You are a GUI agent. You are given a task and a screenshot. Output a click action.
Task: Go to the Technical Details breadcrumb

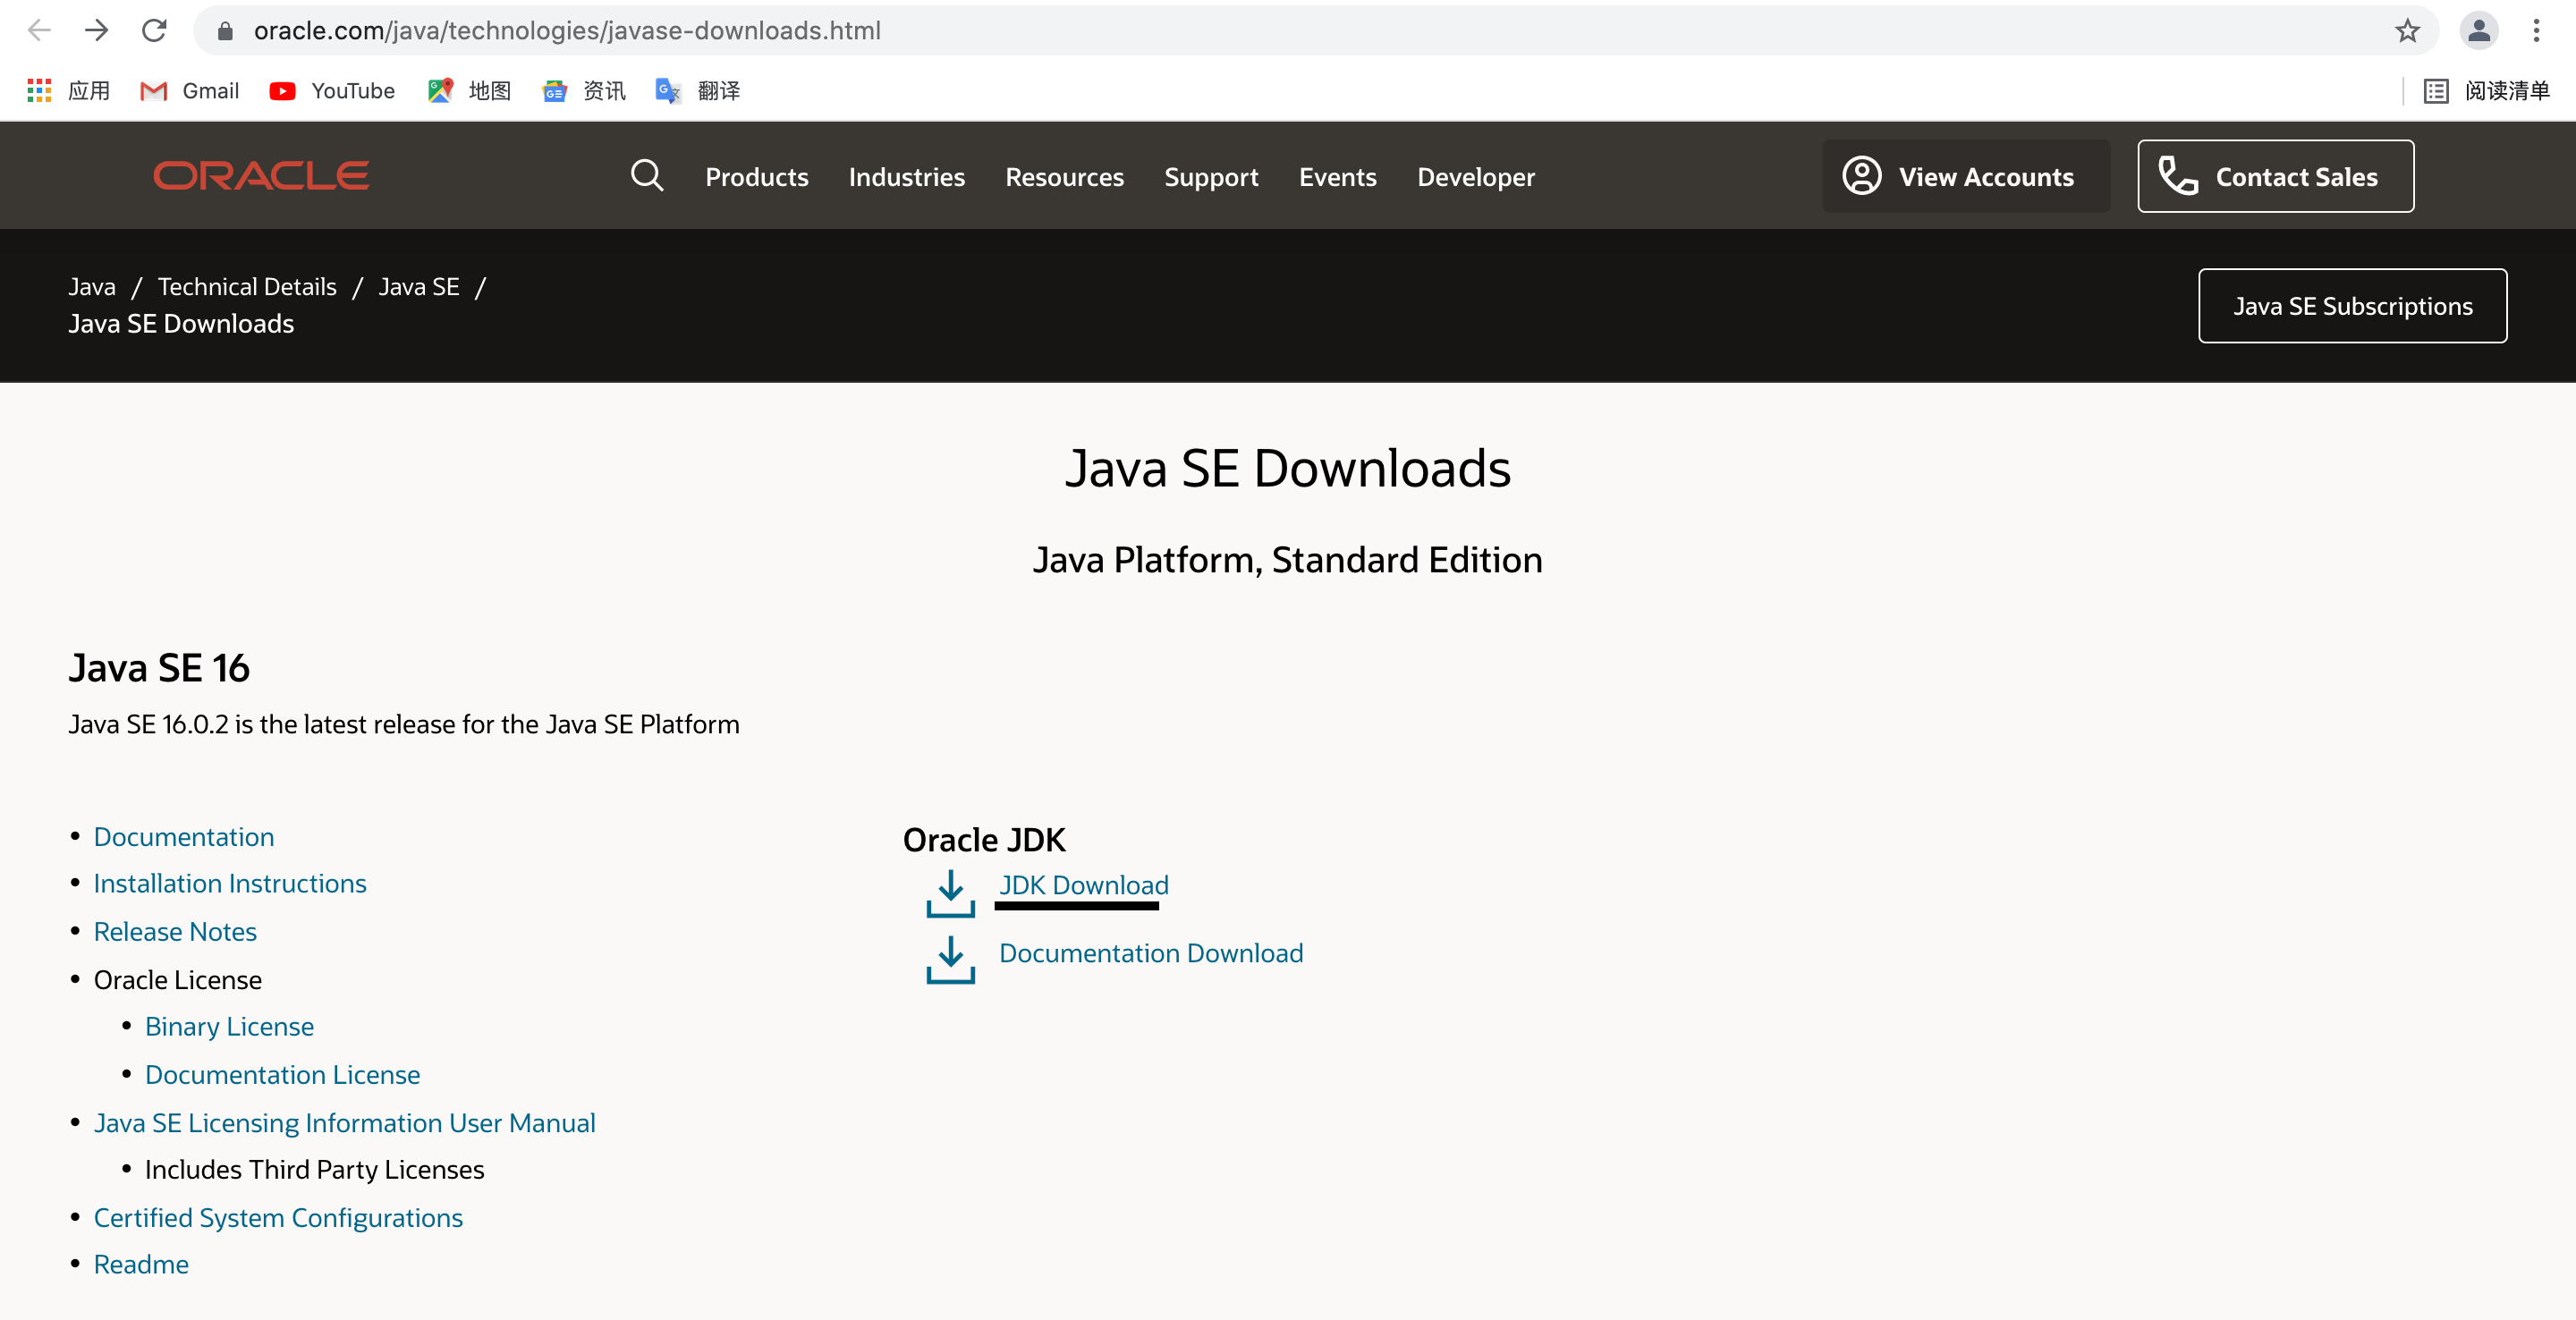click(x=247, y=287)
